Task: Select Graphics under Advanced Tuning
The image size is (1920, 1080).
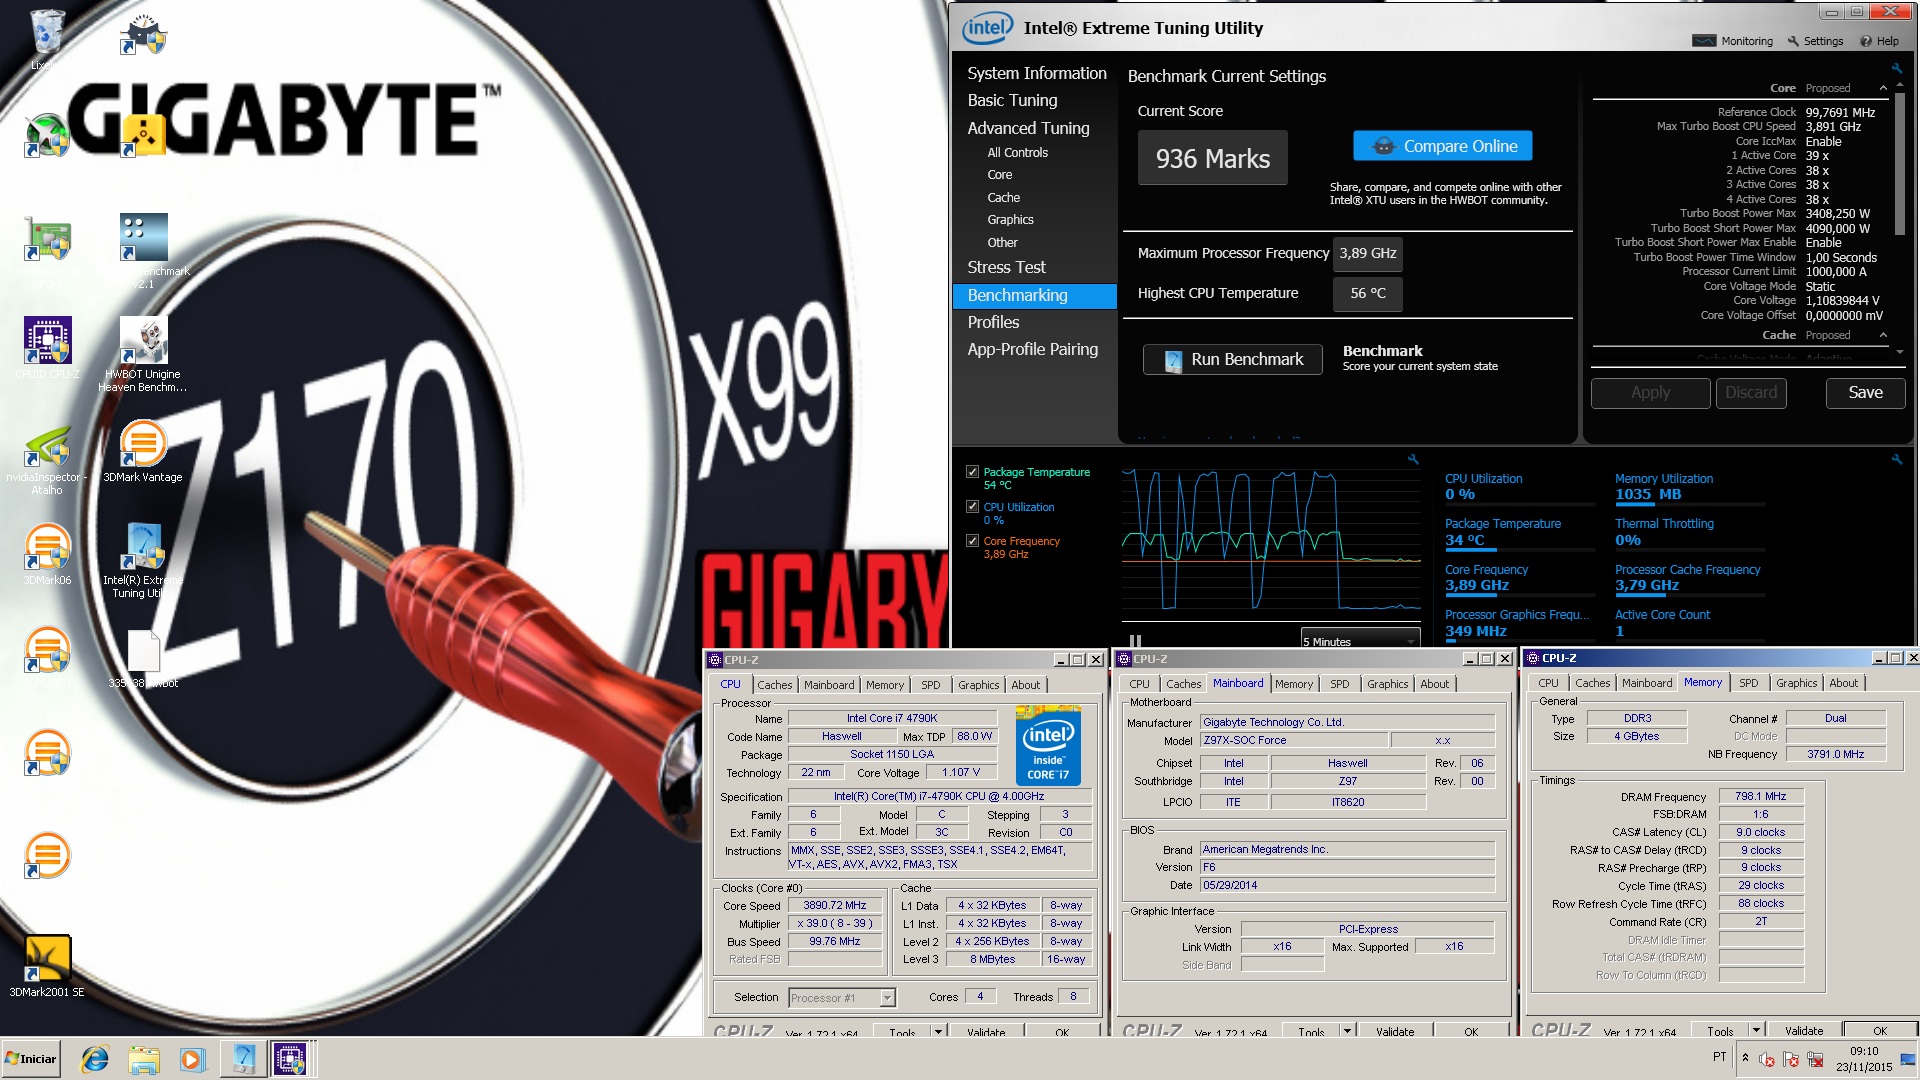Action: [x=1010, y=219]
